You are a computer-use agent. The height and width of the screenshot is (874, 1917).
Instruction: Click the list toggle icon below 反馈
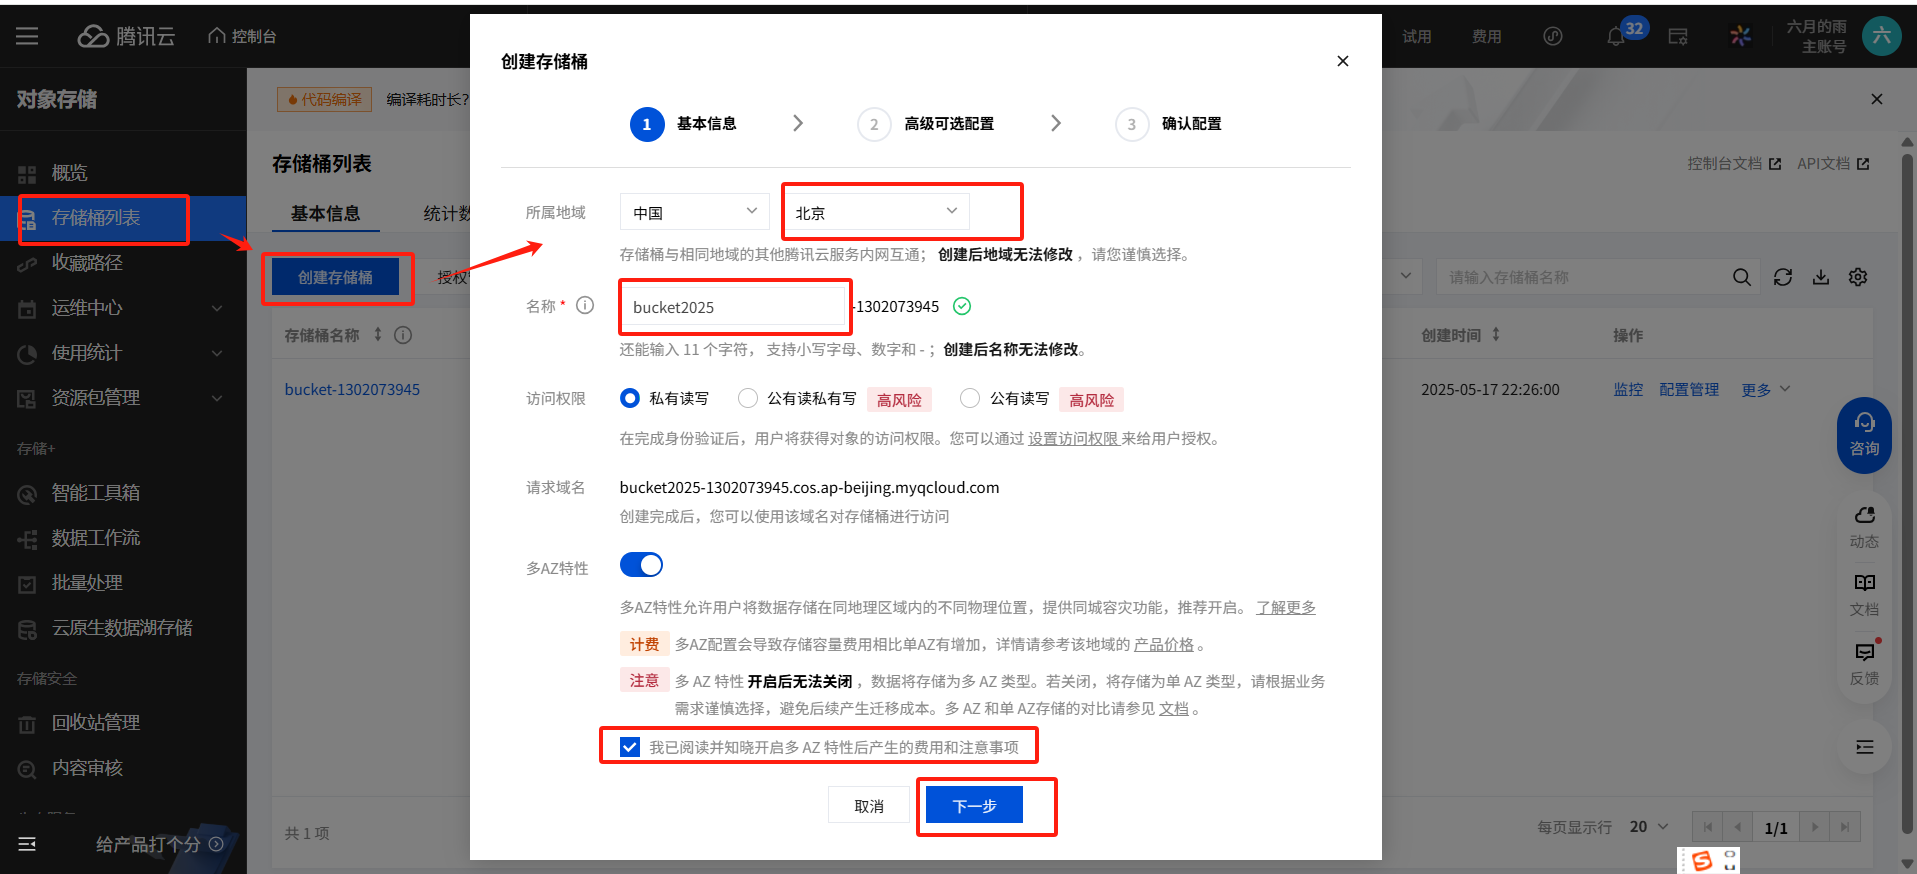point(1864,747)
